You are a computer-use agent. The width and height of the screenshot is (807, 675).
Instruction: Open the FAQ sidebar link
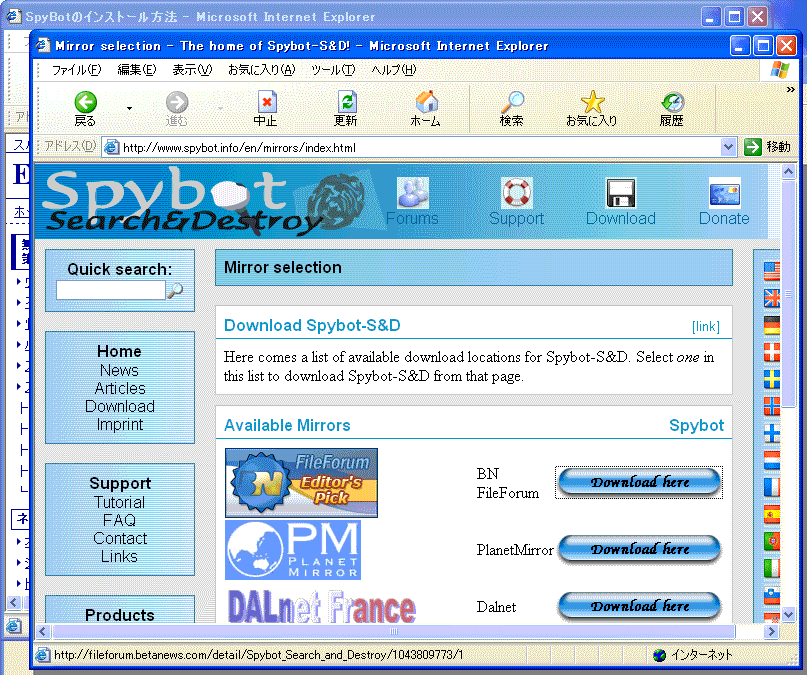[119, 520]
